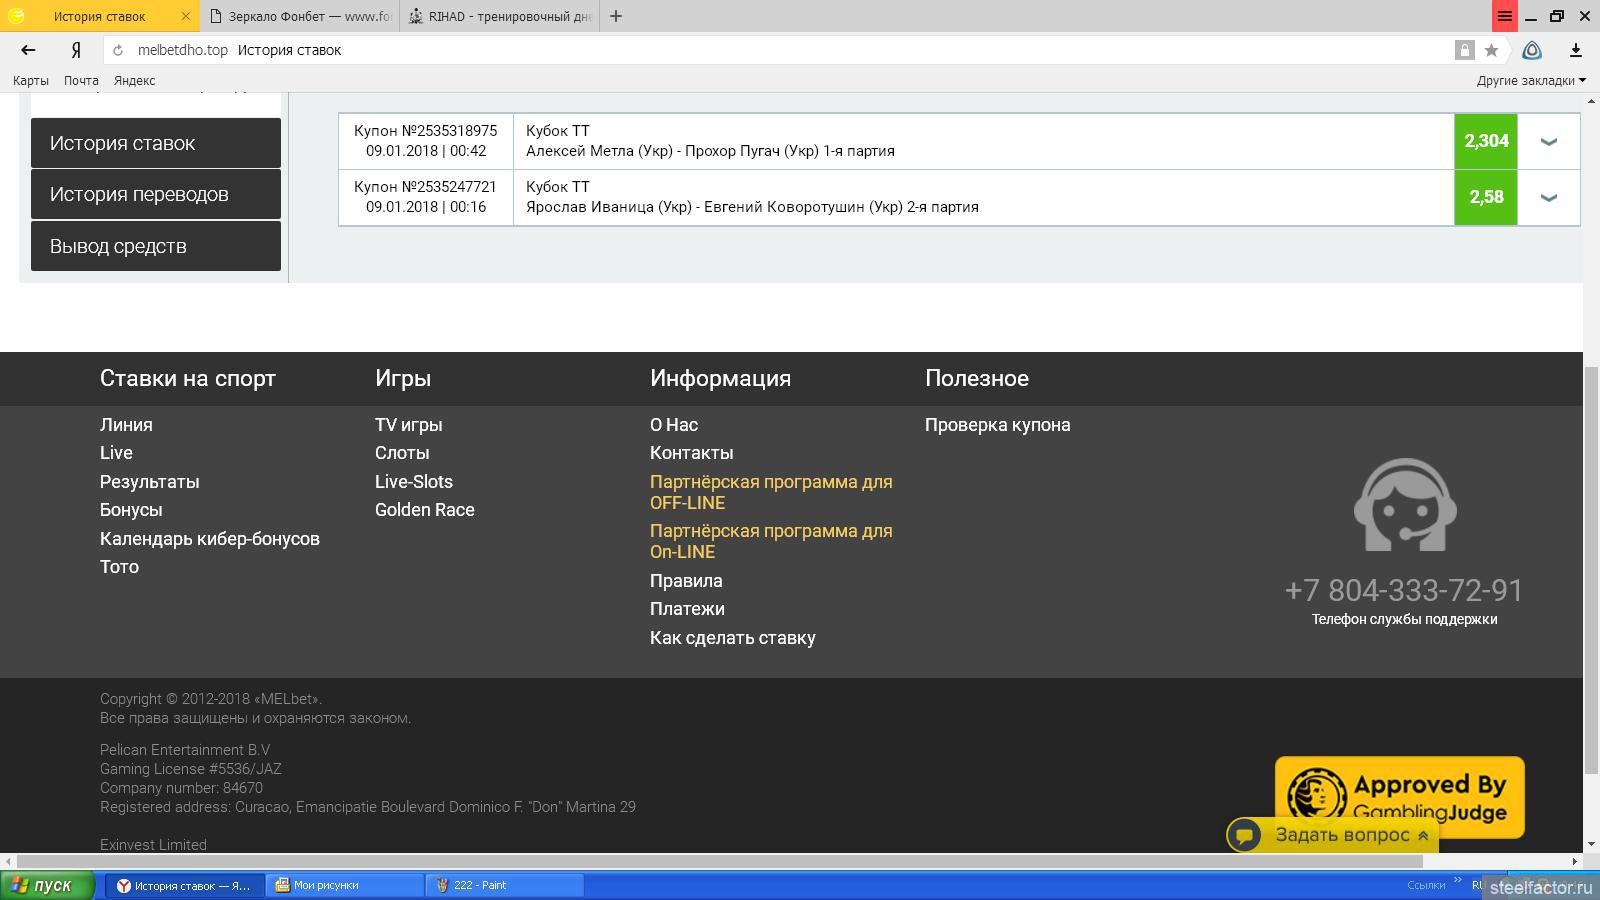
Task: Open Тото footer link
Action: point(119,566)
